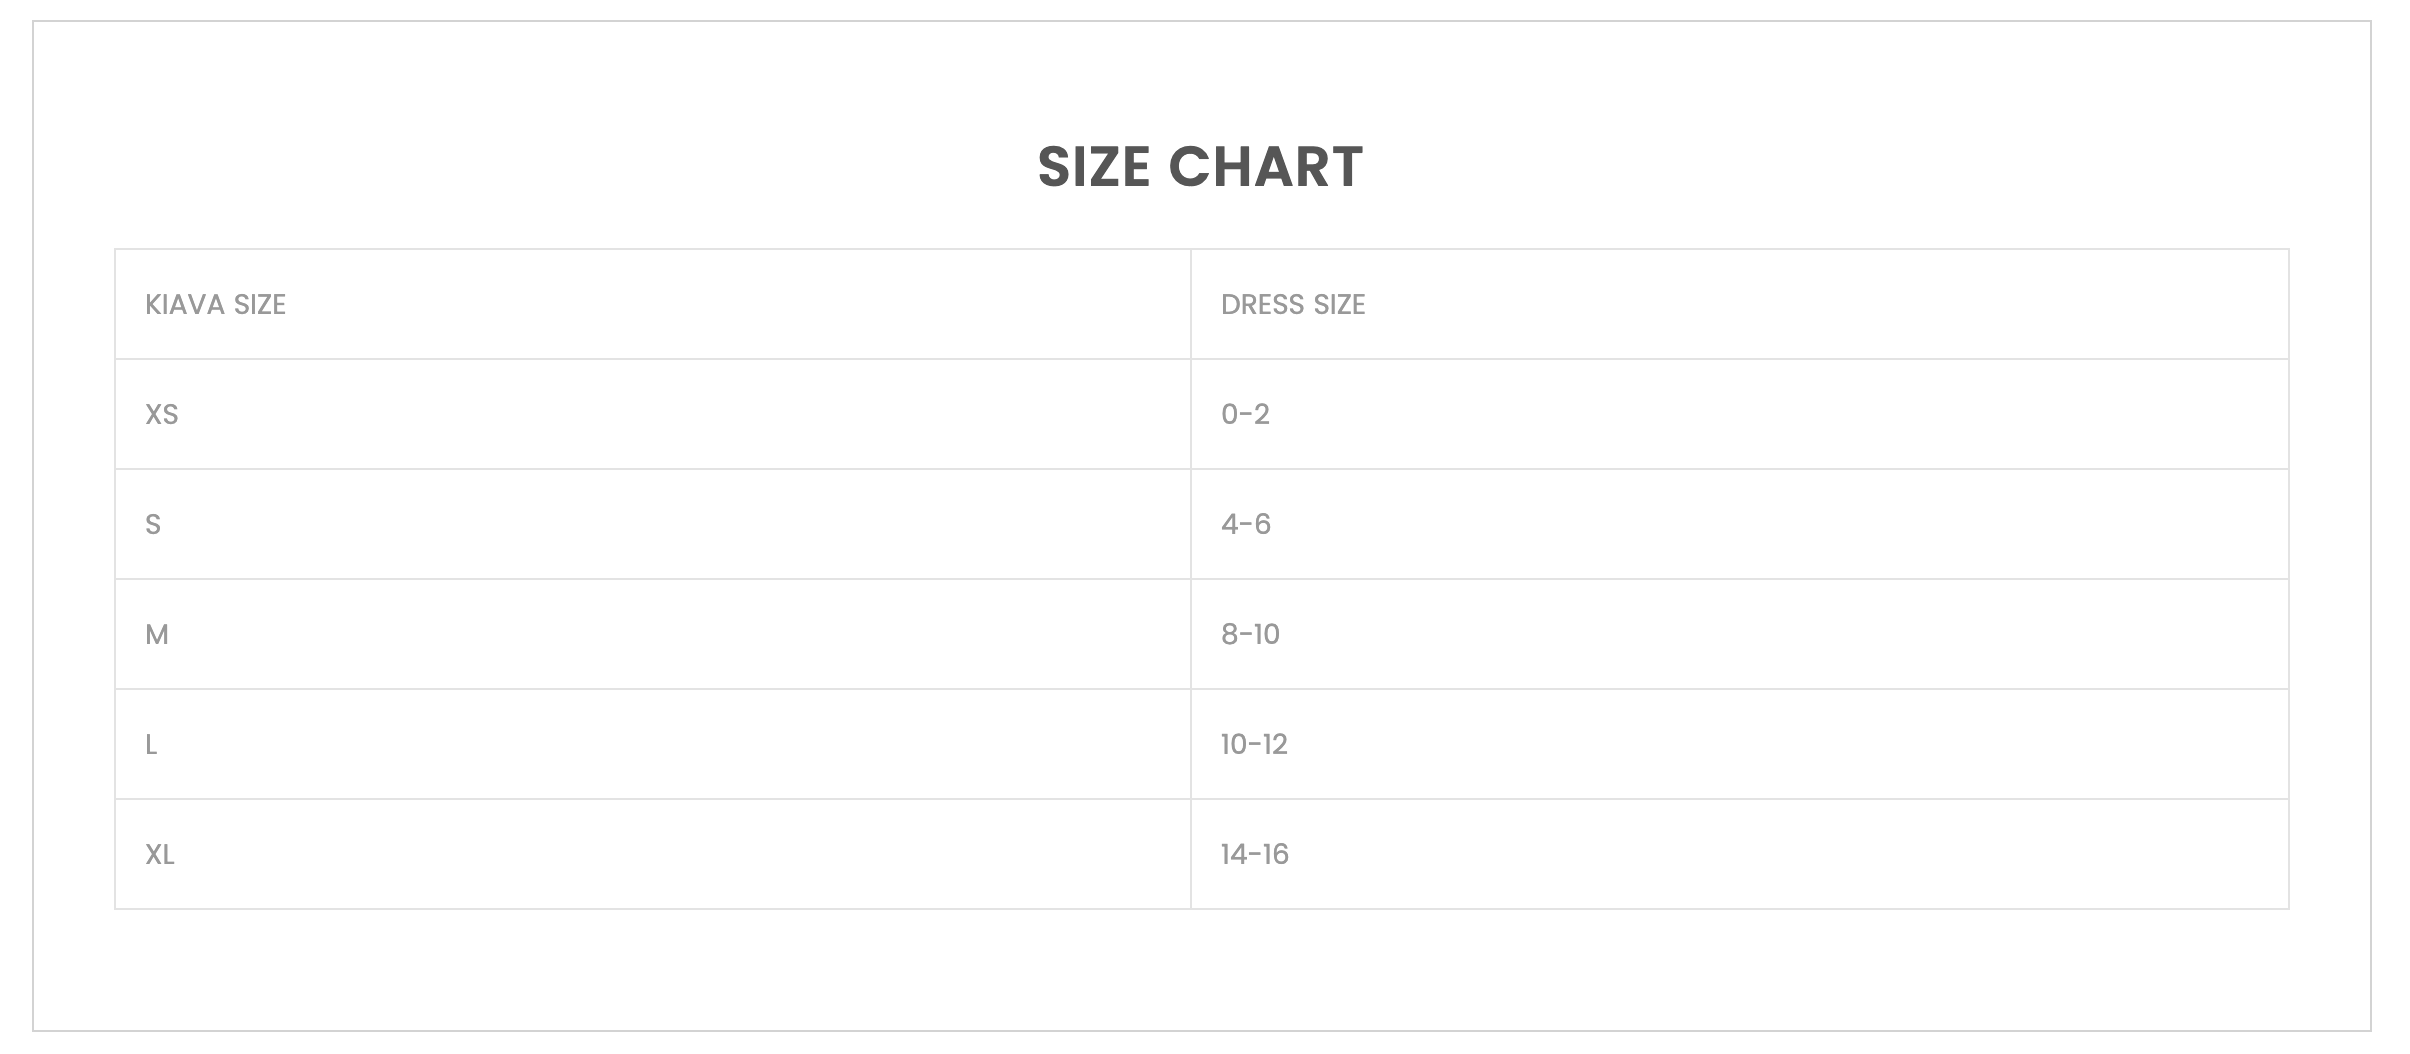Click the XL size cell
Image resolution: width=2410 pixels, height=1054 pixels.
tap(160, 854)
